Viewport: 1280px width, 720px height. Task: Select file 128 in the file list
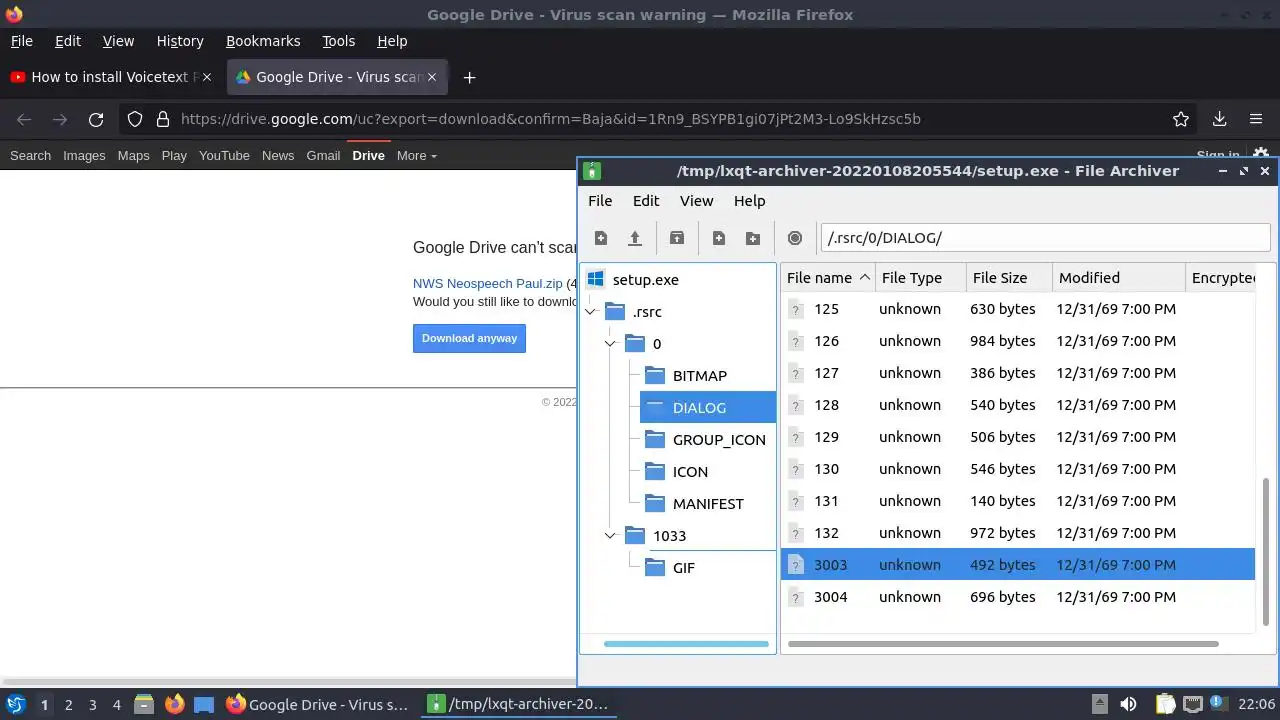coord(1017,405)
